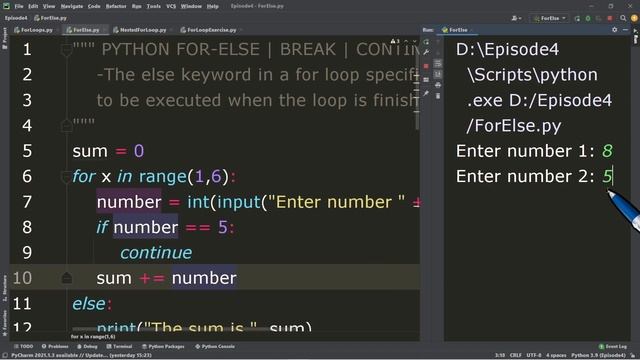This screenshot has height=360, width=640.
Task: Open the Code menu
Action: pos(94,6)
